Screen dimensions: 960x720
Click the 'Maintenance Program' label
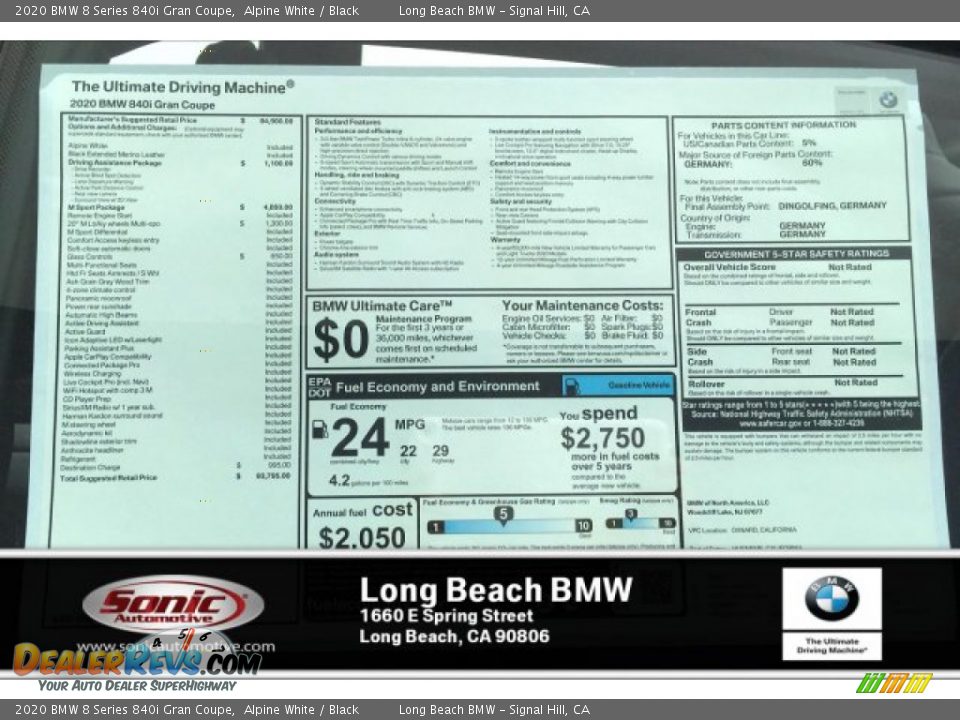(424, 319)
